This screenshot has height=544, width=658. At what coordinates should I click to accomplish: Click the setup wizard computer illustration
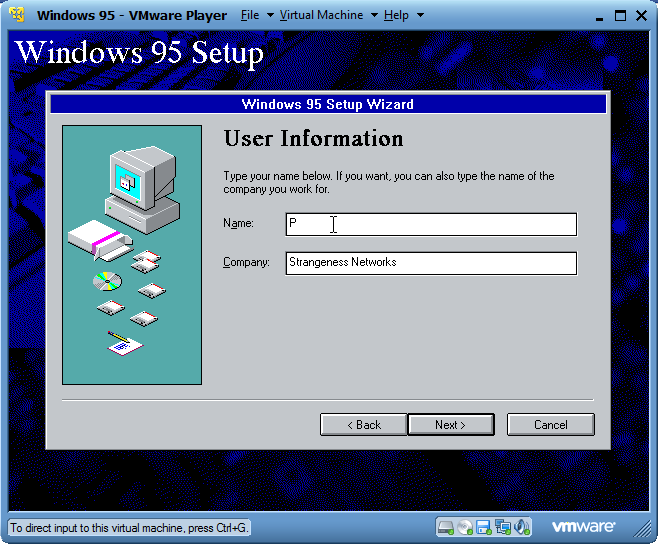pyautogui.click(x=132, y=255)
